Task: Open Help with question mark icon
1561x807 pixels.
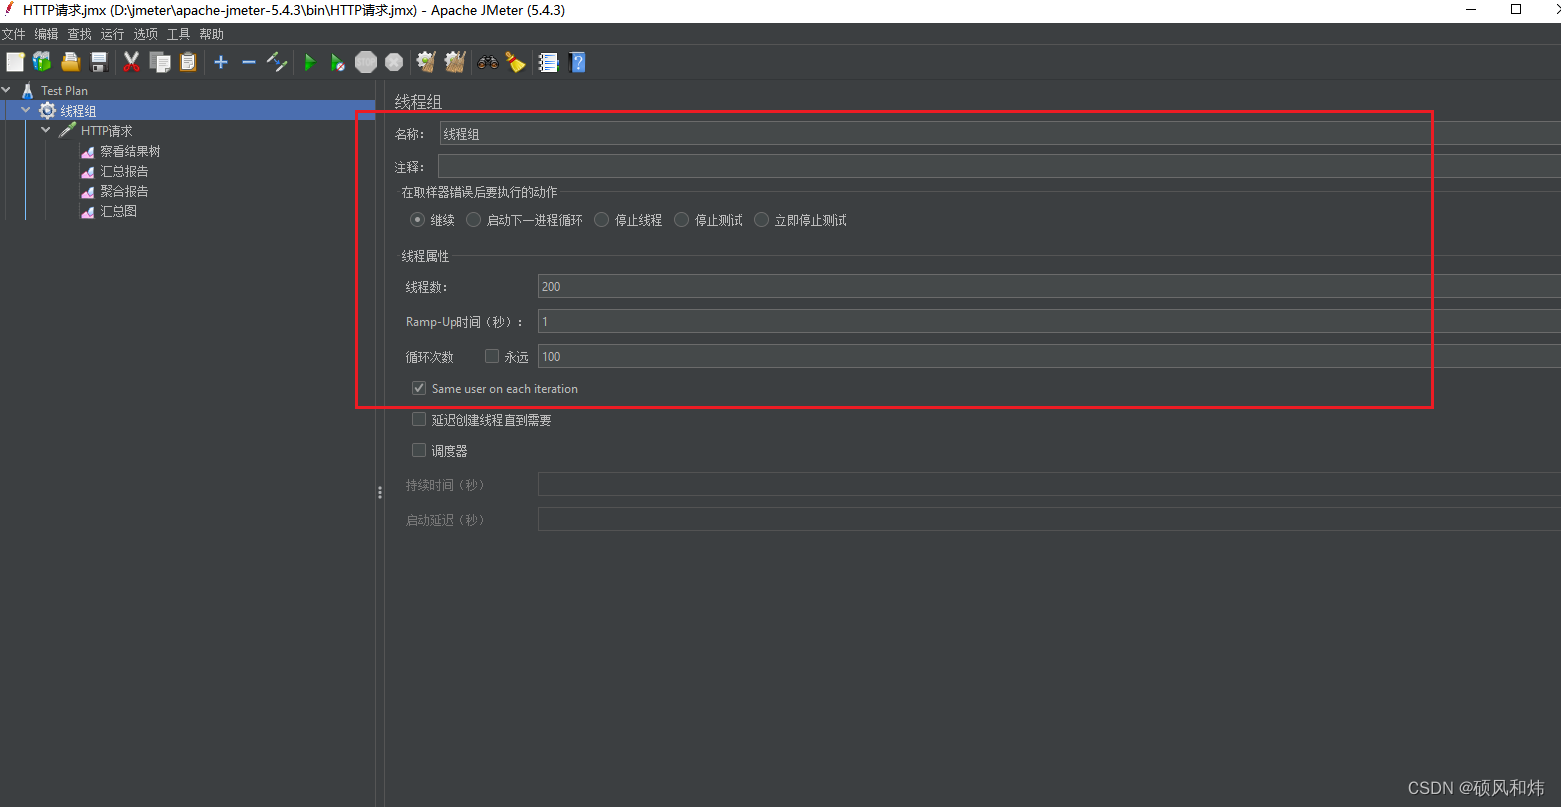Action: click(577, 62)
